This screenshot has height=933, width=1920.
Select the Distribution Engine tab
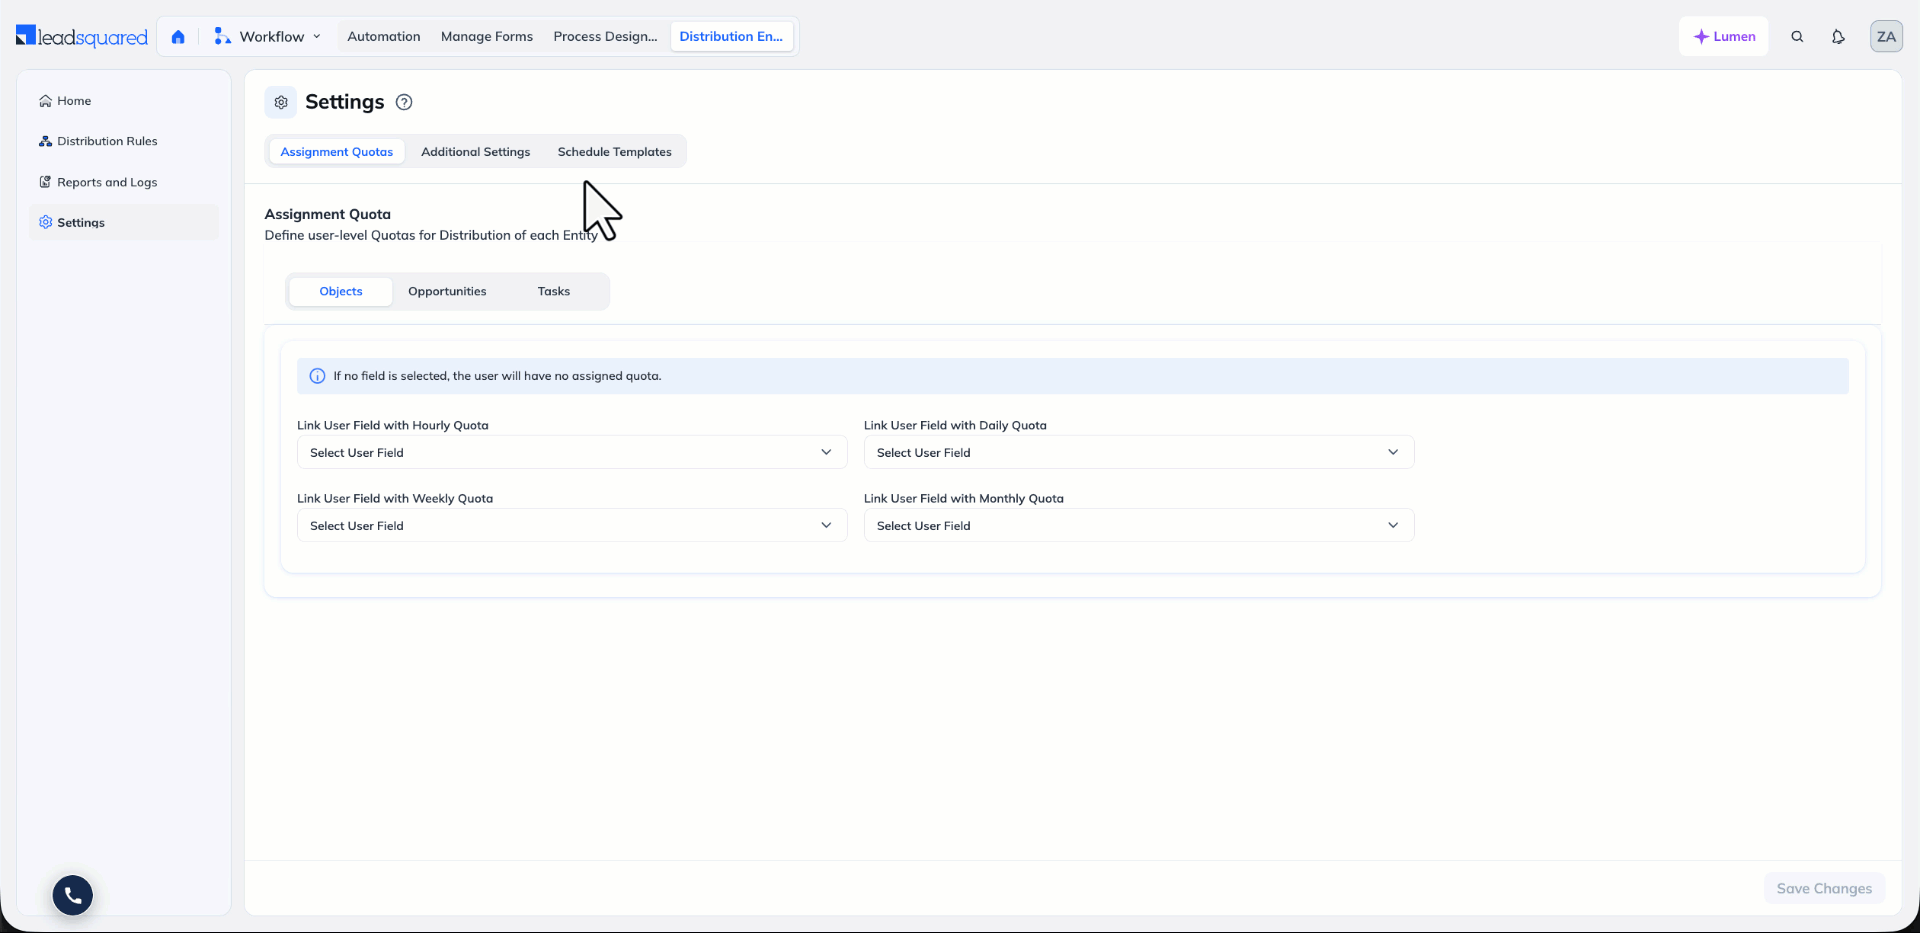[731, 37]
